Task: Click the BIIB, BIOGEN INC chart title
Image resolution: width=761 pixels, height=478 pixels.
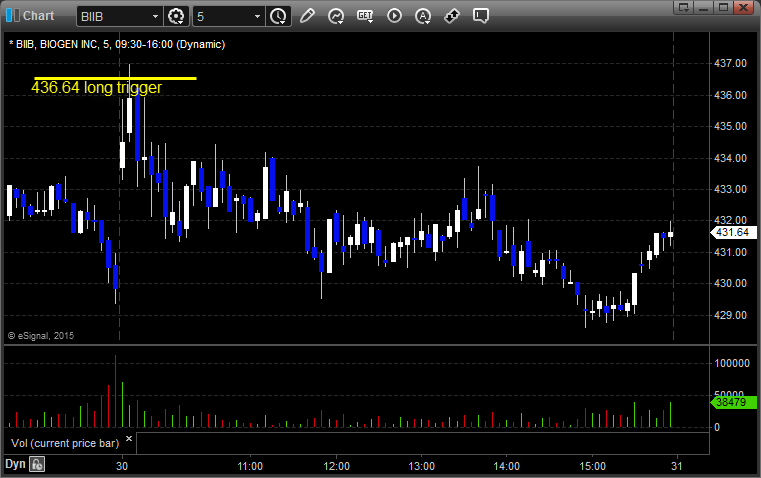Action: pos(117,44)
